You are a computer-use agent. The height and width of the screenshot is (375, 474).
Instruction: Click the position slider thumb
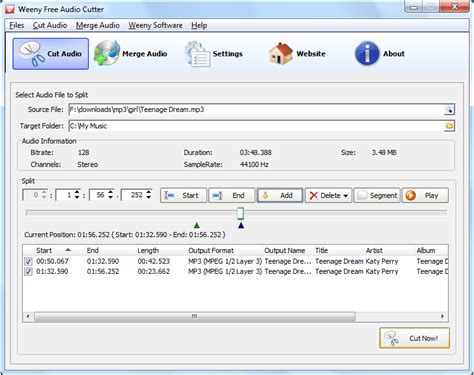pos(240,213)
